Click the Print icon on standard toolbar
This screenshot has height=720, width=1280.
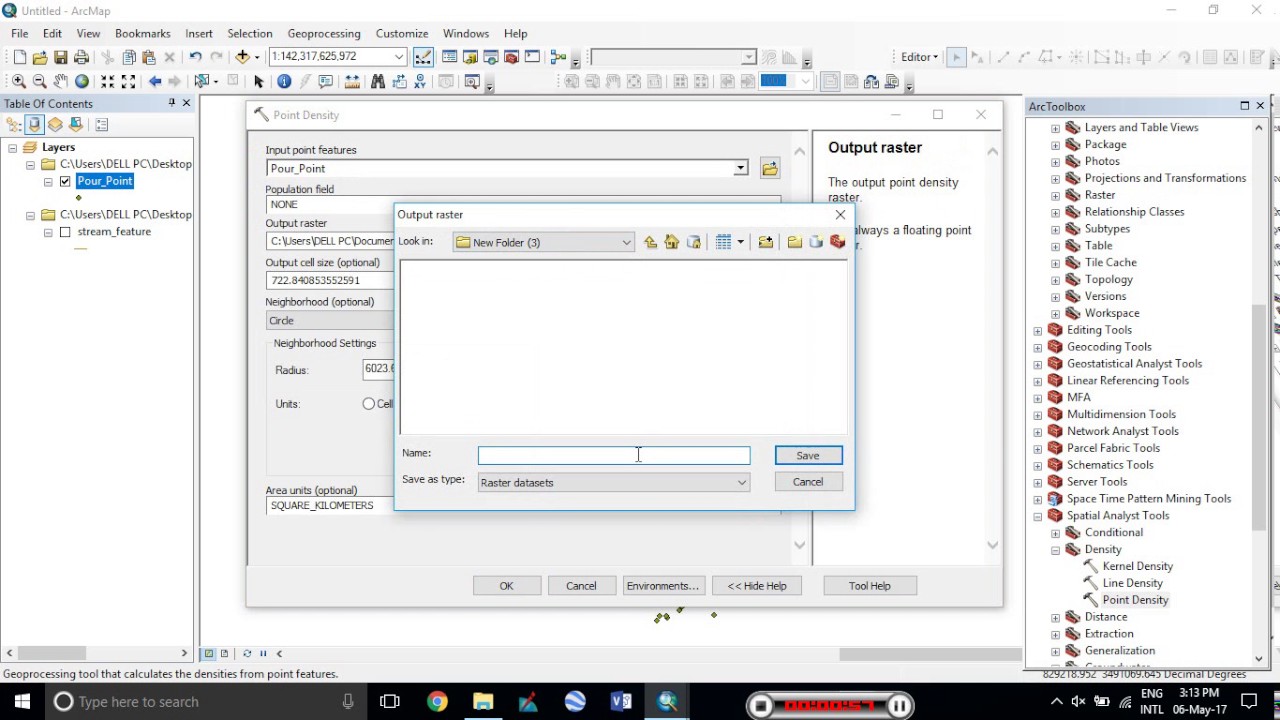coord(82,57)
